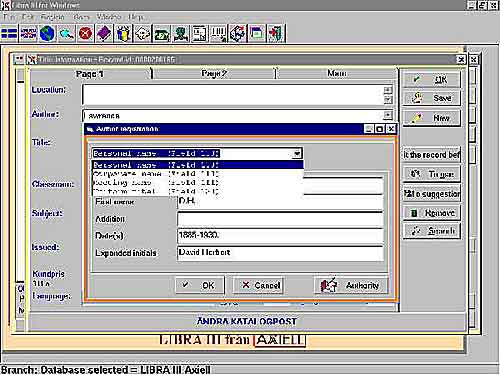Click the diamond face toolbar icon
Viewport: 500px width, 375px height.
pos(143,34)
